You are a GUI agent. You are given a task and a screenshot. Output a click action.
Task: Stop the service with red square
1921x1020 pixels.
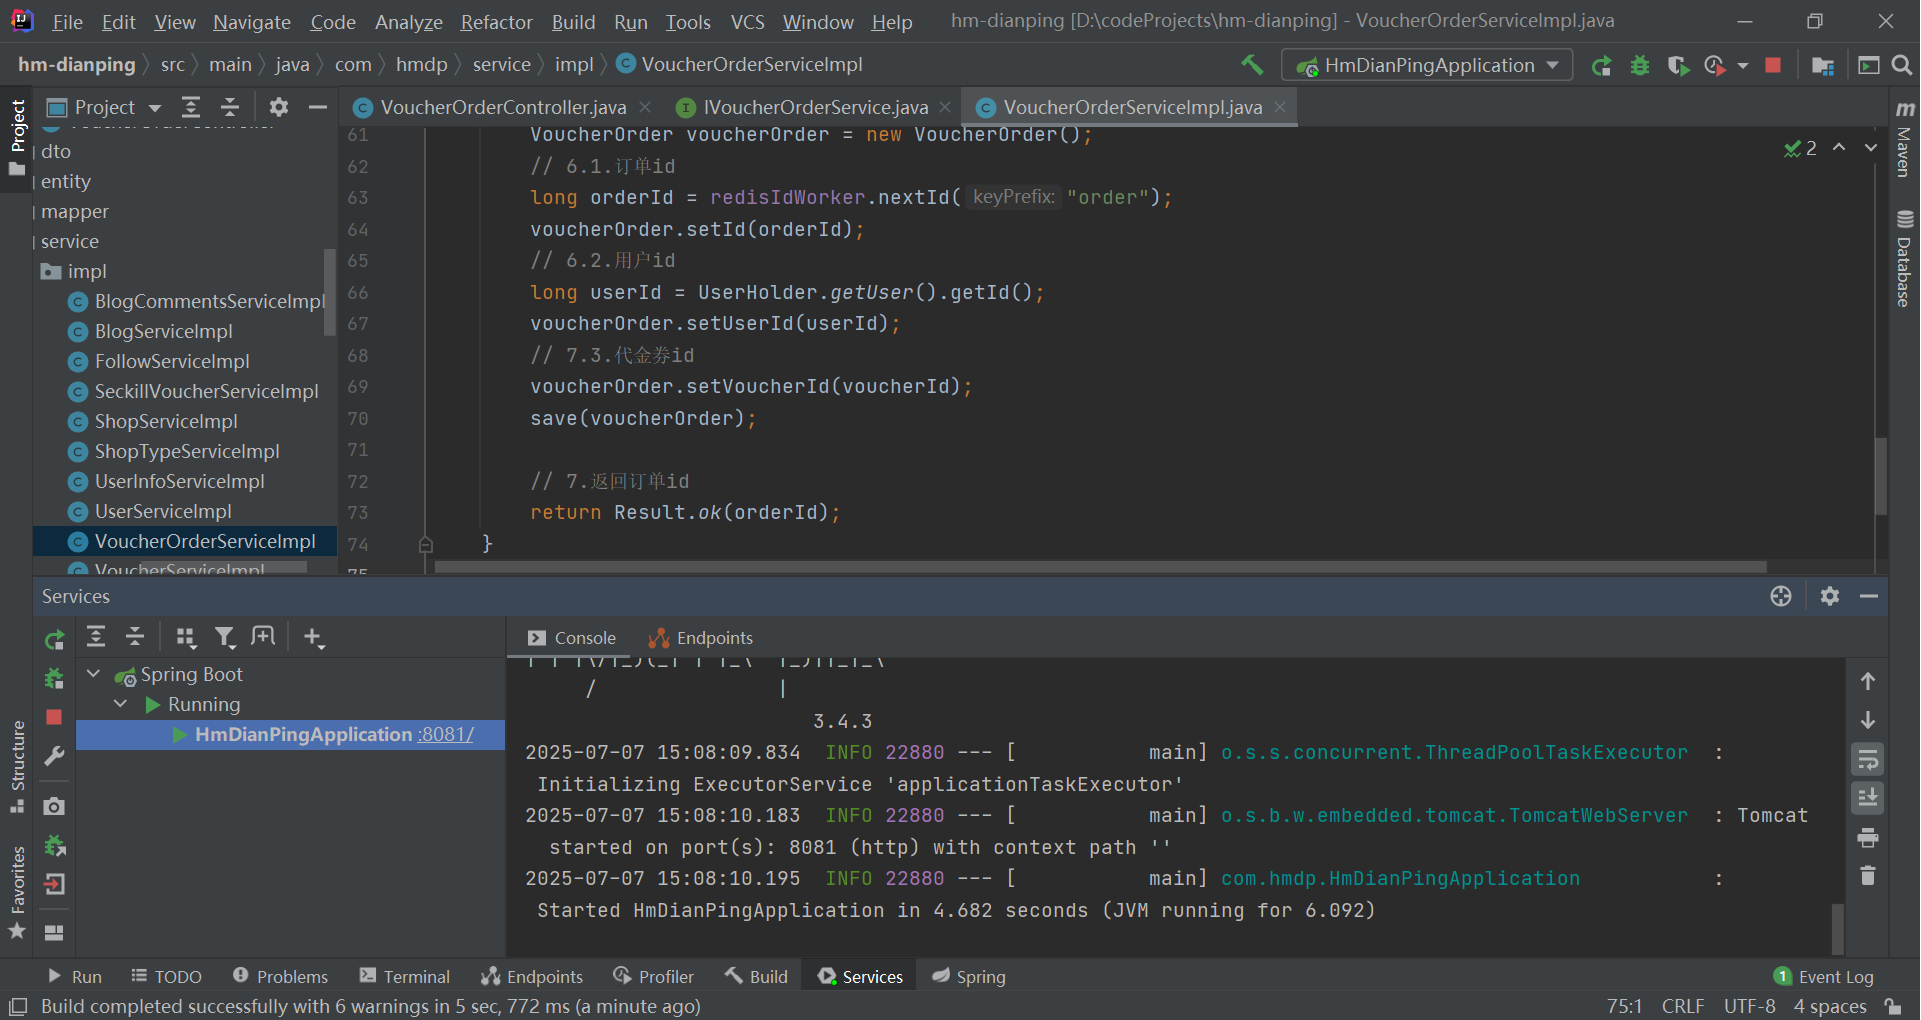[54, 717]
